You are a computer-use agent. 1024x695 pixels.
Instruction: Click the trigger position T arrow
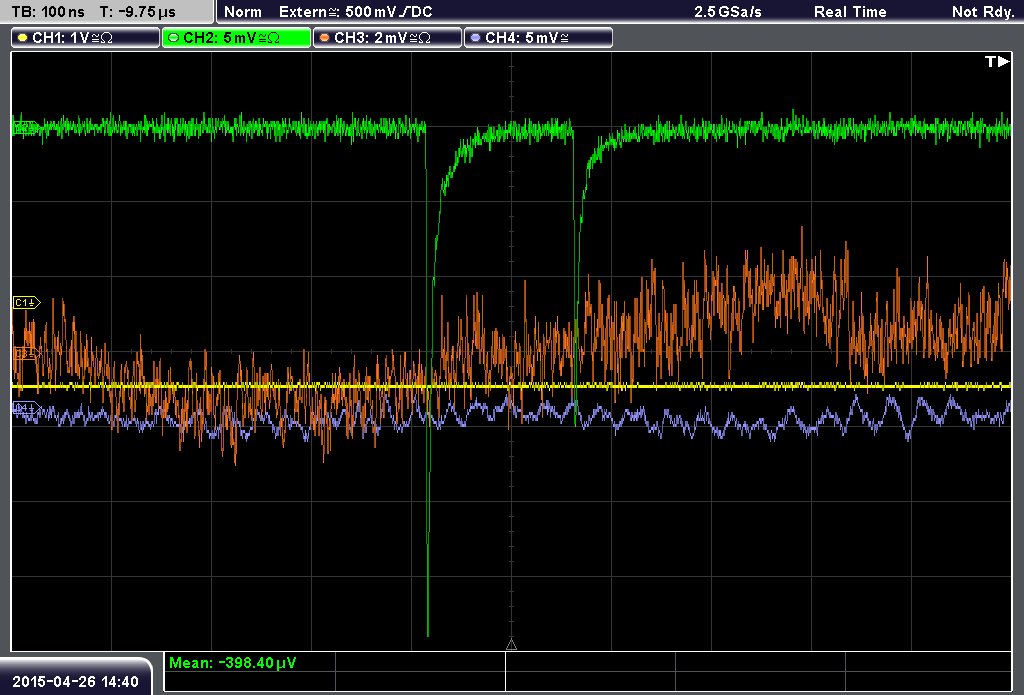[x=997, y=61]
